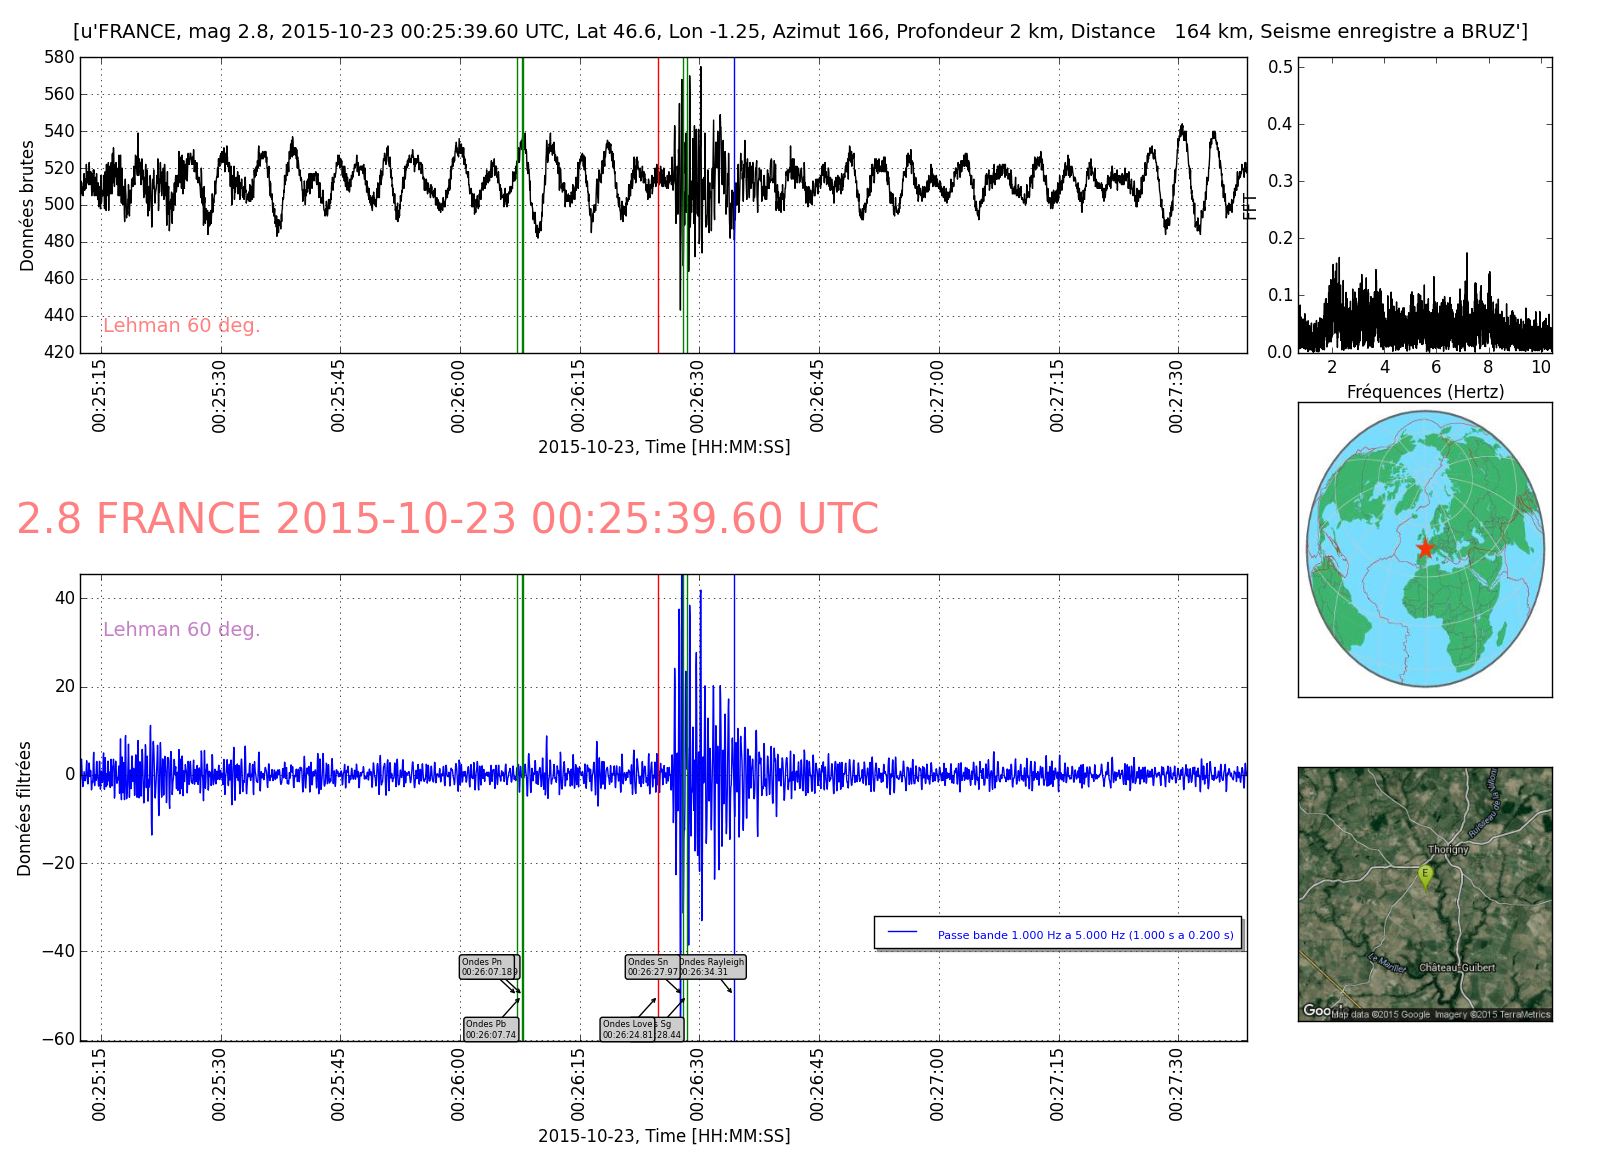Click the 'Données brutes' y-axis label
Image resolution: width=1600 pixels, height=1157 pixels.
pyautogui.click(x=27, y=205)
